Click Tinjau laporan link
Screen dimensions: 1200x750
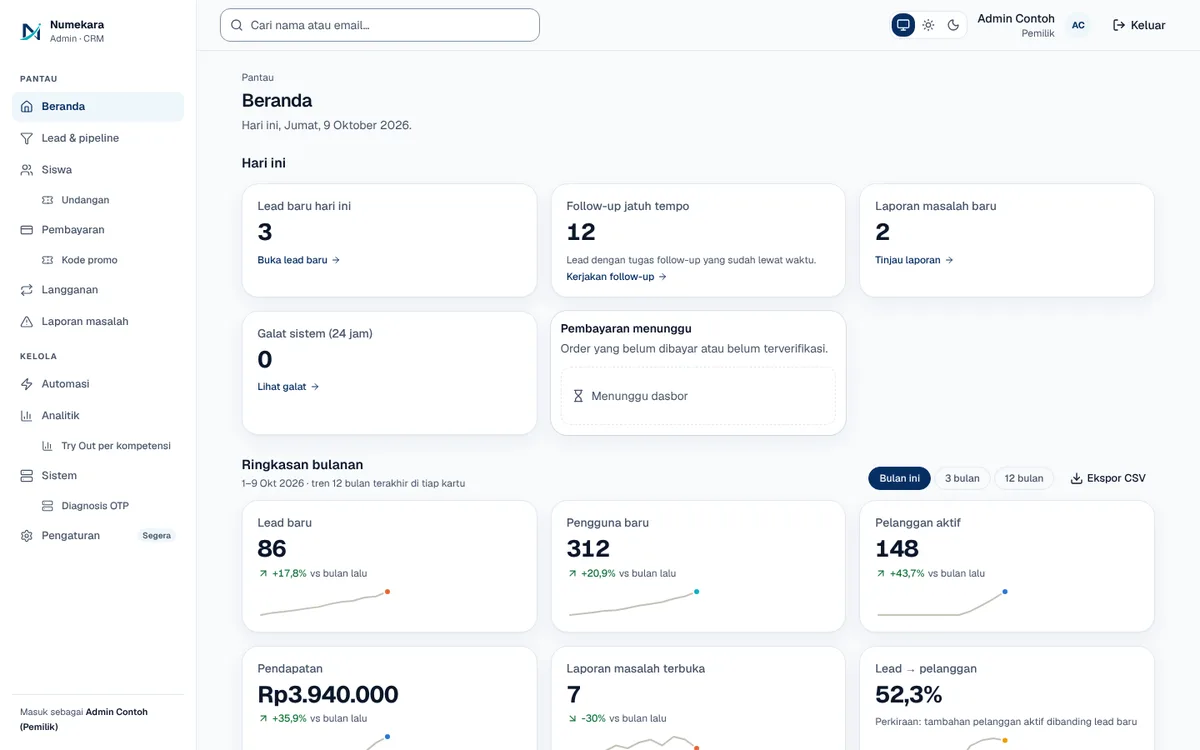(914, 260)
